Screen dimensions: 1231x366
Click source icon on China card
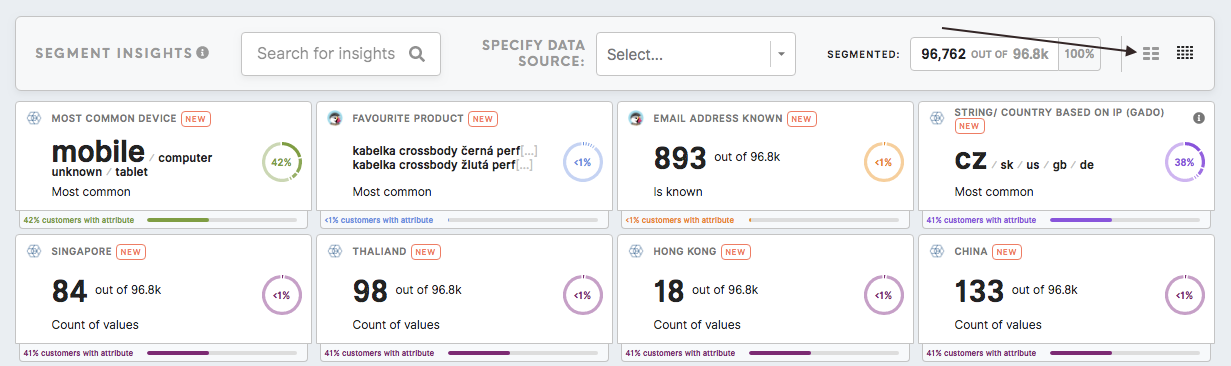[x=937, y=252]
